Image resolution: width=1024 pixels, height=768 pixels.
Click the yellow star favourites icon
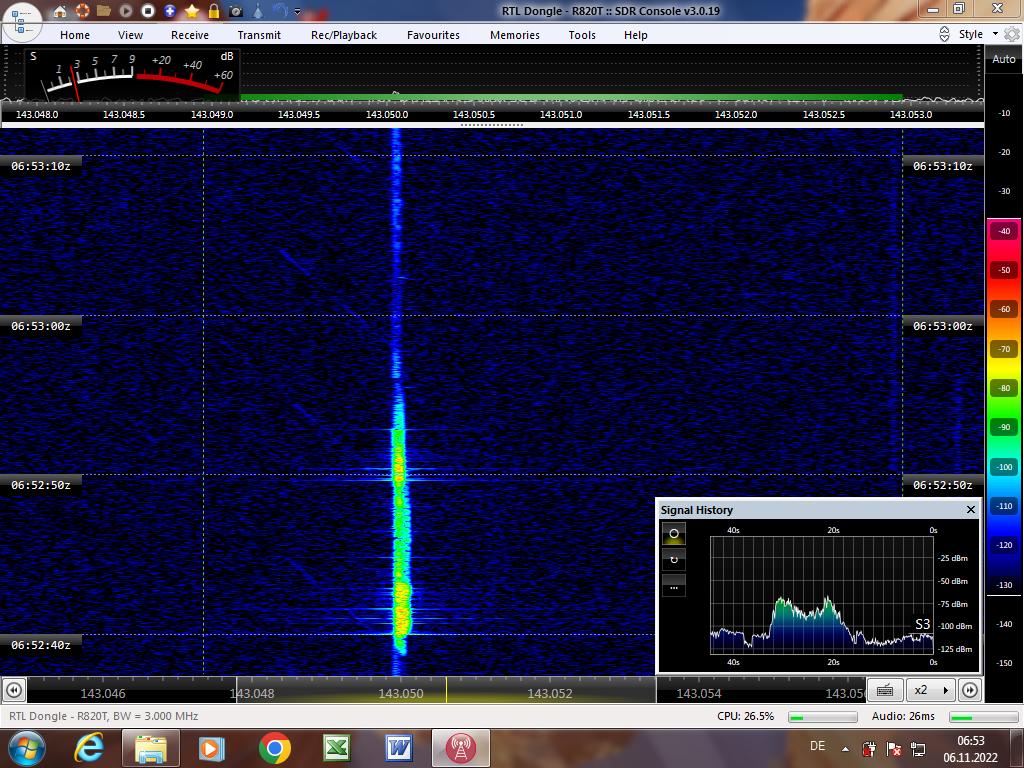click(x=192, y=11)
